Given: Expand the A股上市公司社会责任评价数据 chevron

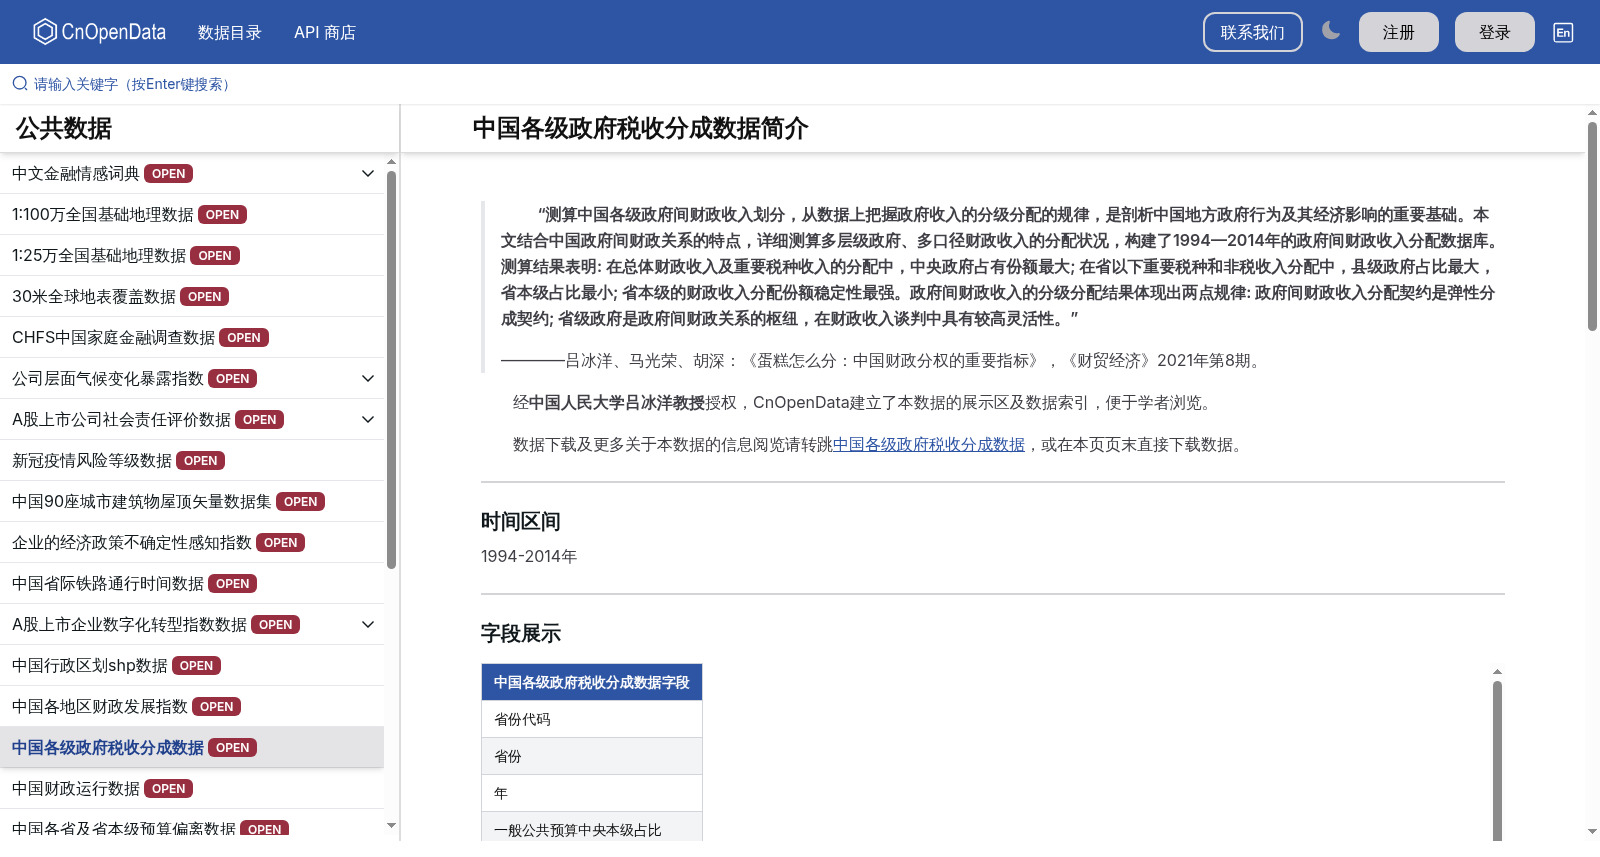Looking at the screenshot, I should (368, 419).
